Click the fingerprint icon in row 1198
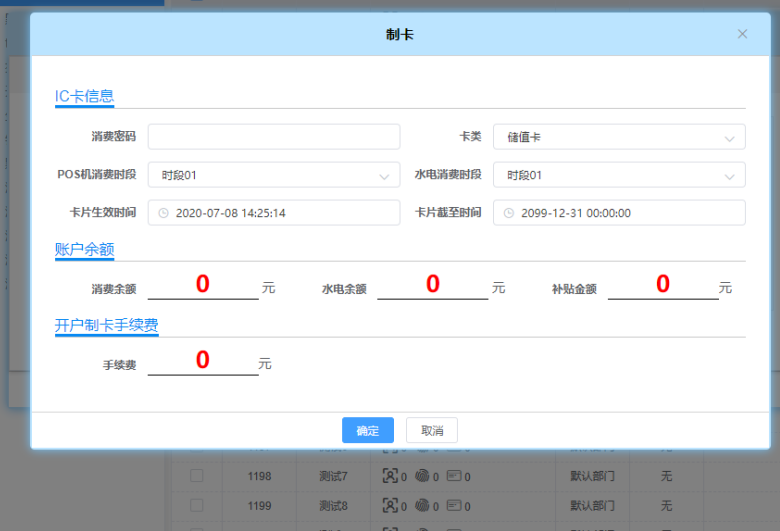 pos(422,477)
